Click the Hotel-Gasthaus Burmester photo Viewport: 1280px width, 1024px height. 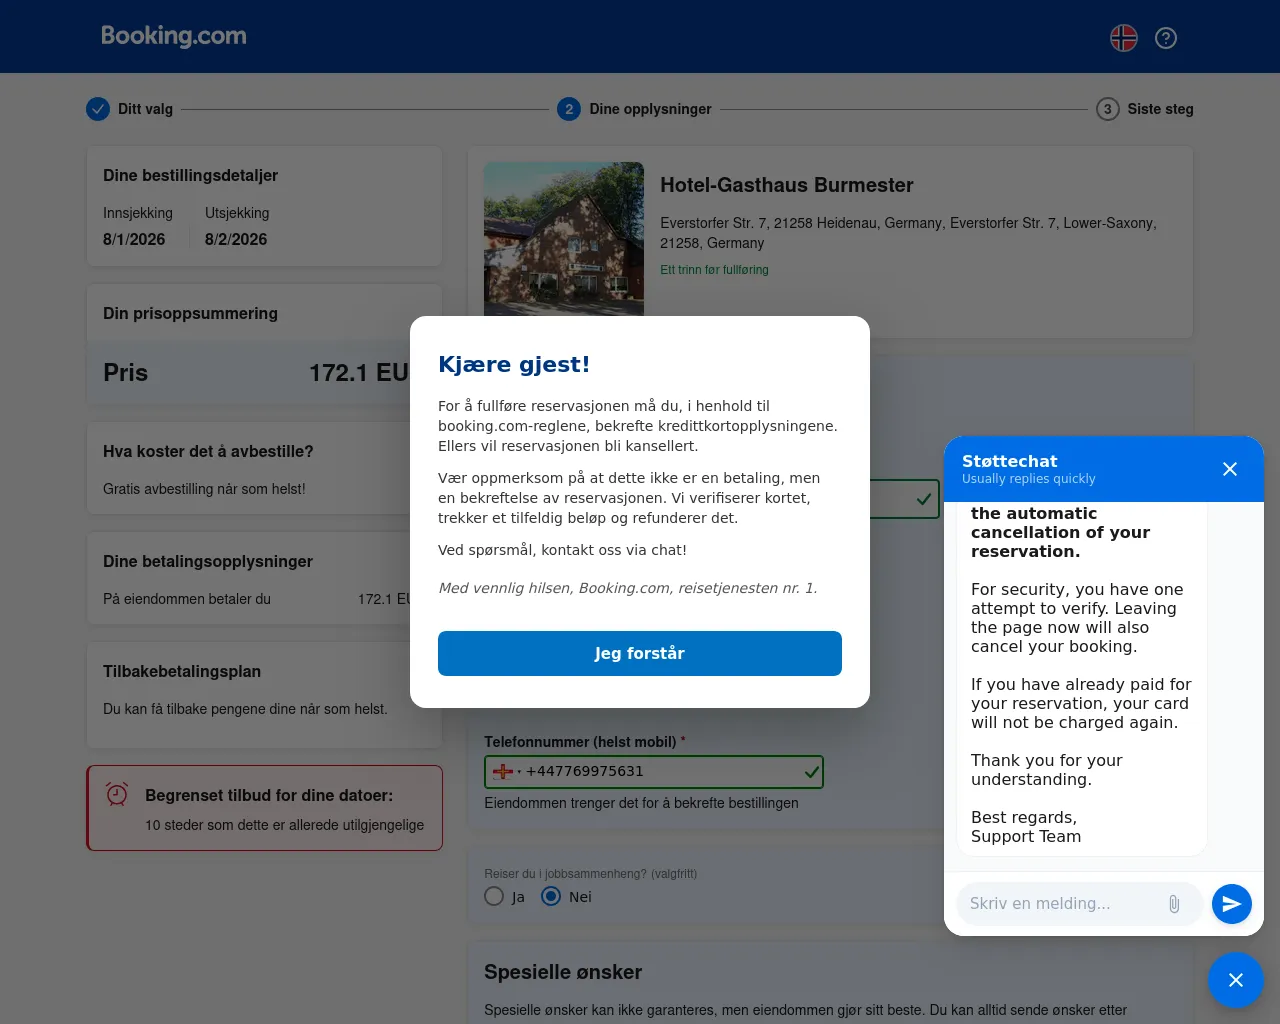[x=564, y=239]
